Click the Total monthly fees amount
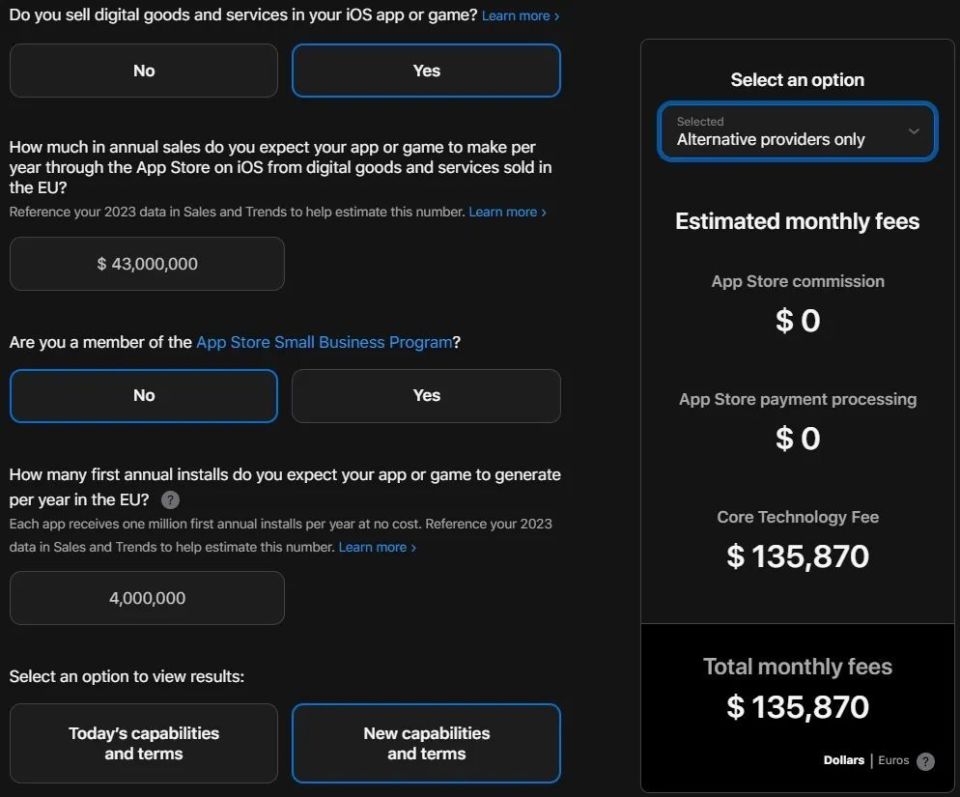Screen dimensions: 960x797 (x=797, y=707)
